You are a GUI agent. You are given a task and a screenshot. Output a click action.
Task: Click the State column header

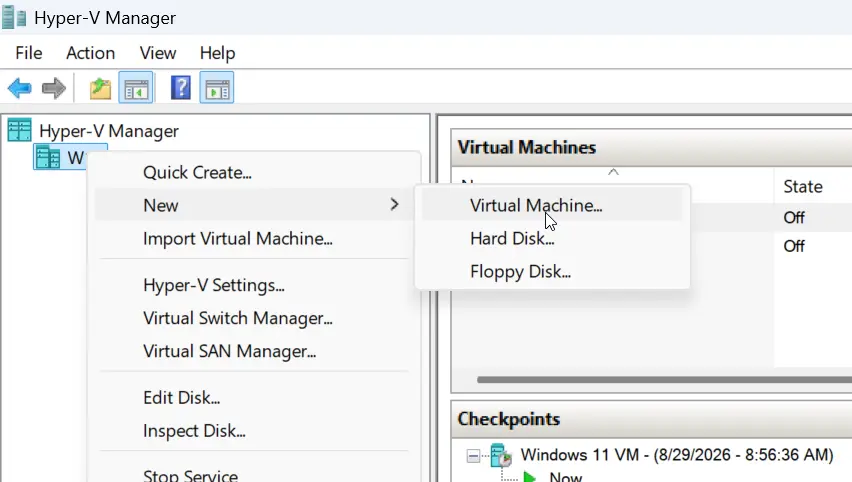pyautogui.click(x=813, y=186)
